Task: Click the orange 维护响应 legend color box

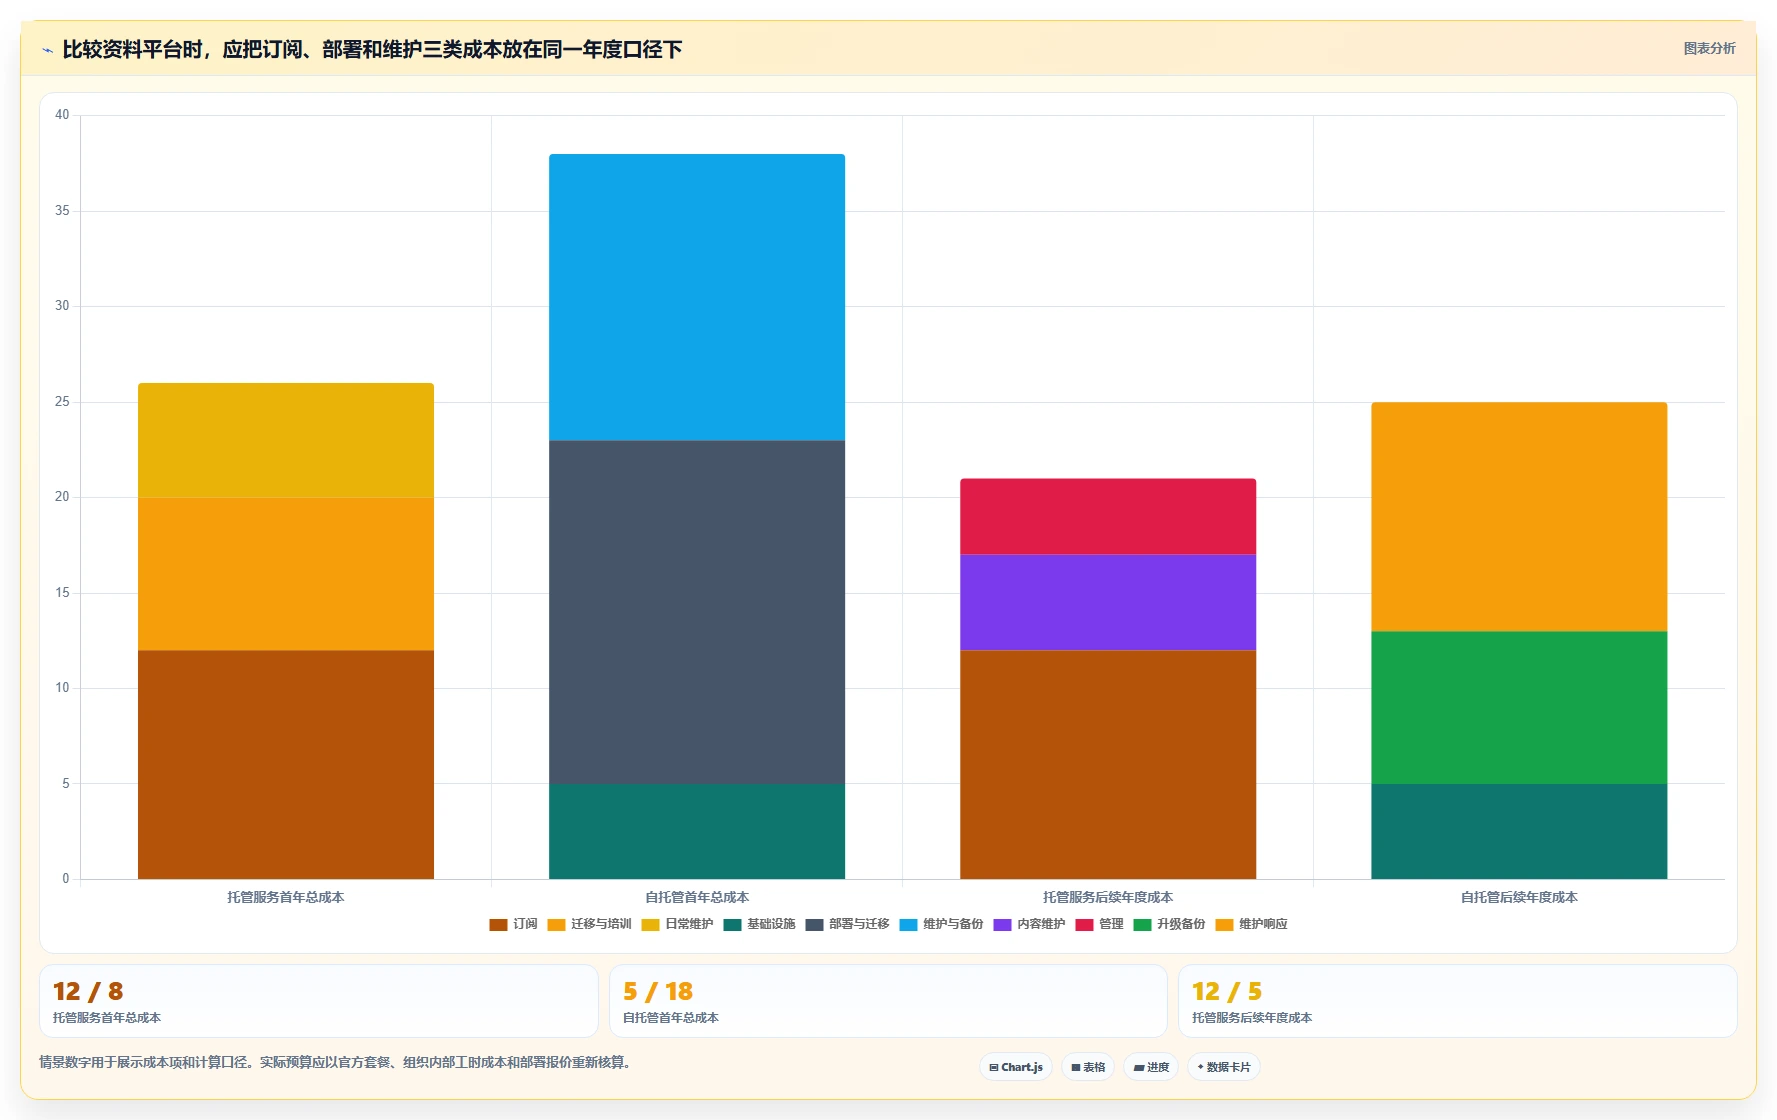Action: click(x=1224, y=924)
